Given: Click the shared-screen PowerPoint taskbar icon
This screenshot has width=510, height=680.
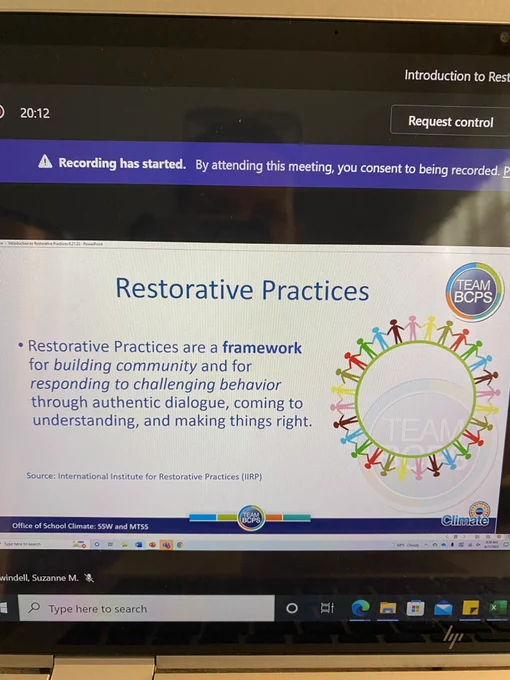Looking at the screenshot, I should pyautogui.click(x=152, y=544).
